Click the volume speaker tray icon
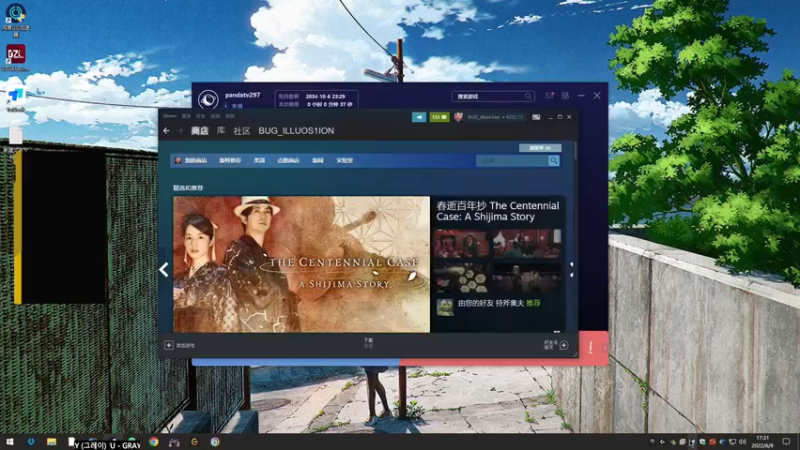The image size is (800, 450). coord(742,442)
